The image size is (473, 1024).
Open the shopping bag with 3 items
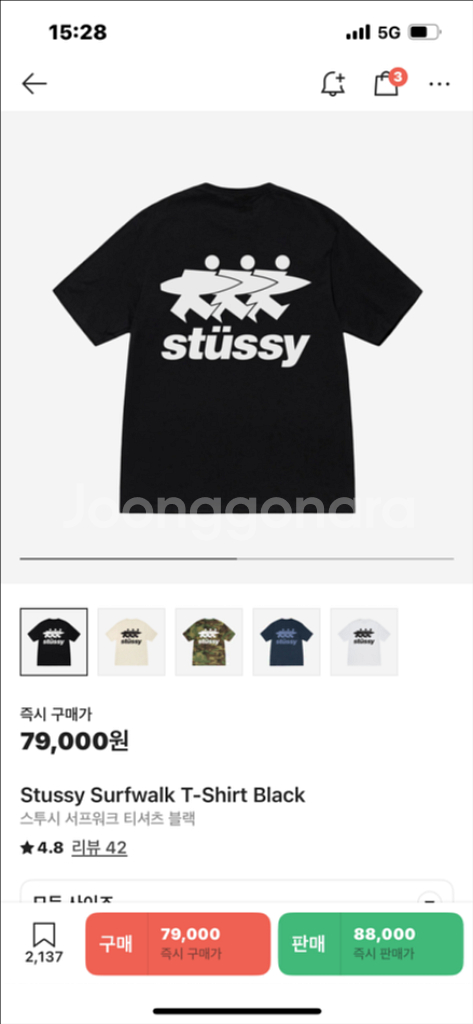(389, 83)
